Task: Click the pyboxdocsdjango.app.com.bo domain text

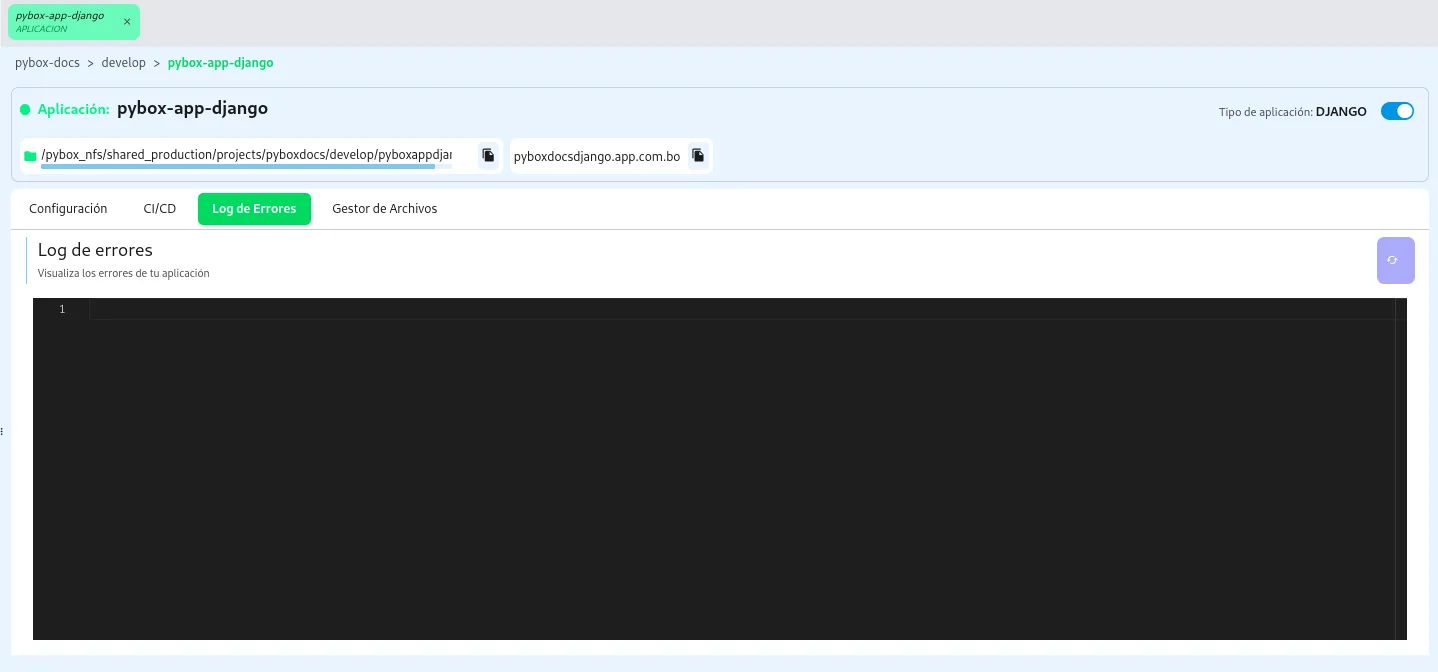Action: point(597,157)
